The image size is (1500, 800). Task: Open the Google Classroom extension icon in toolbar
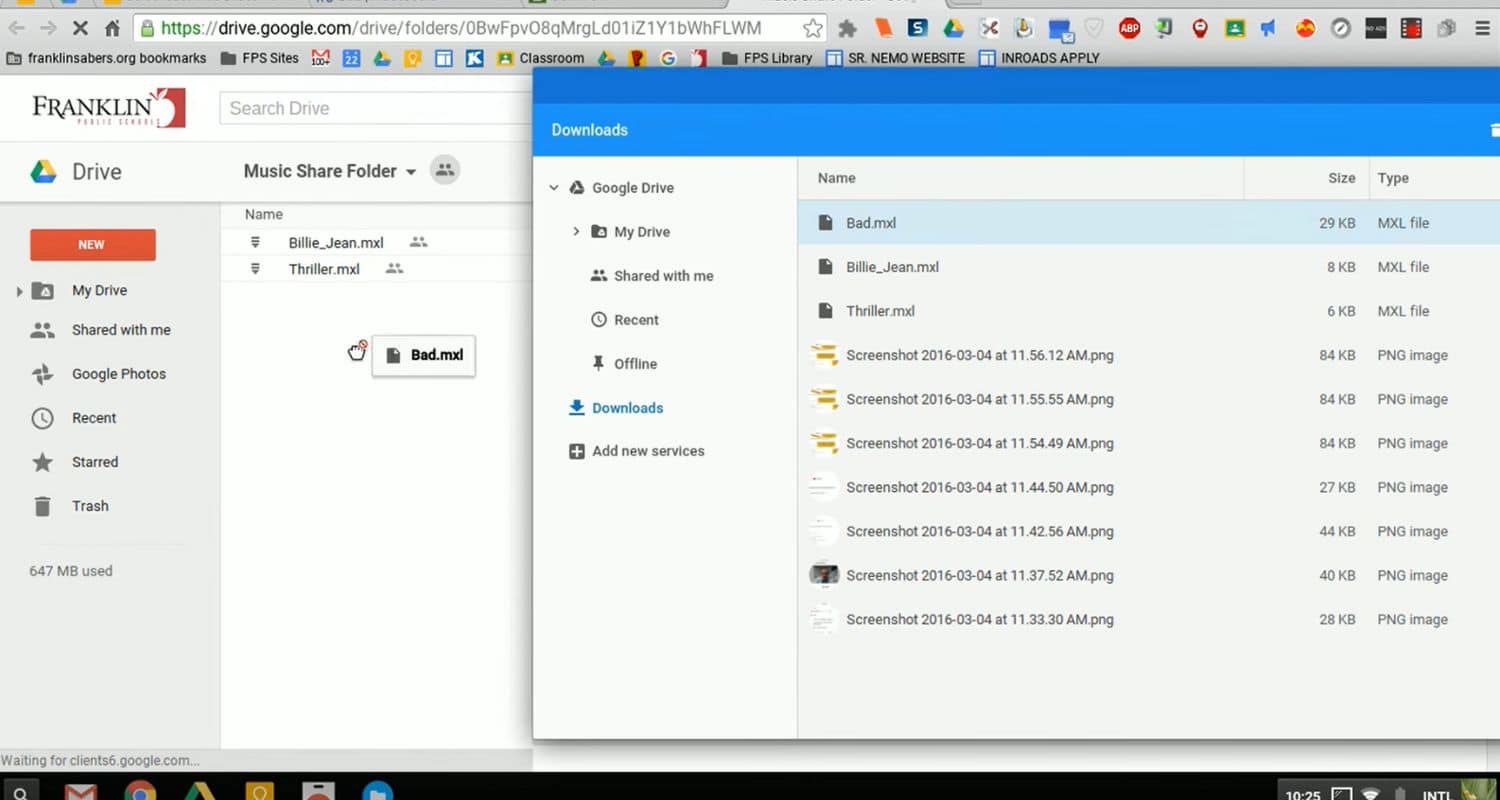point(1235,28)
